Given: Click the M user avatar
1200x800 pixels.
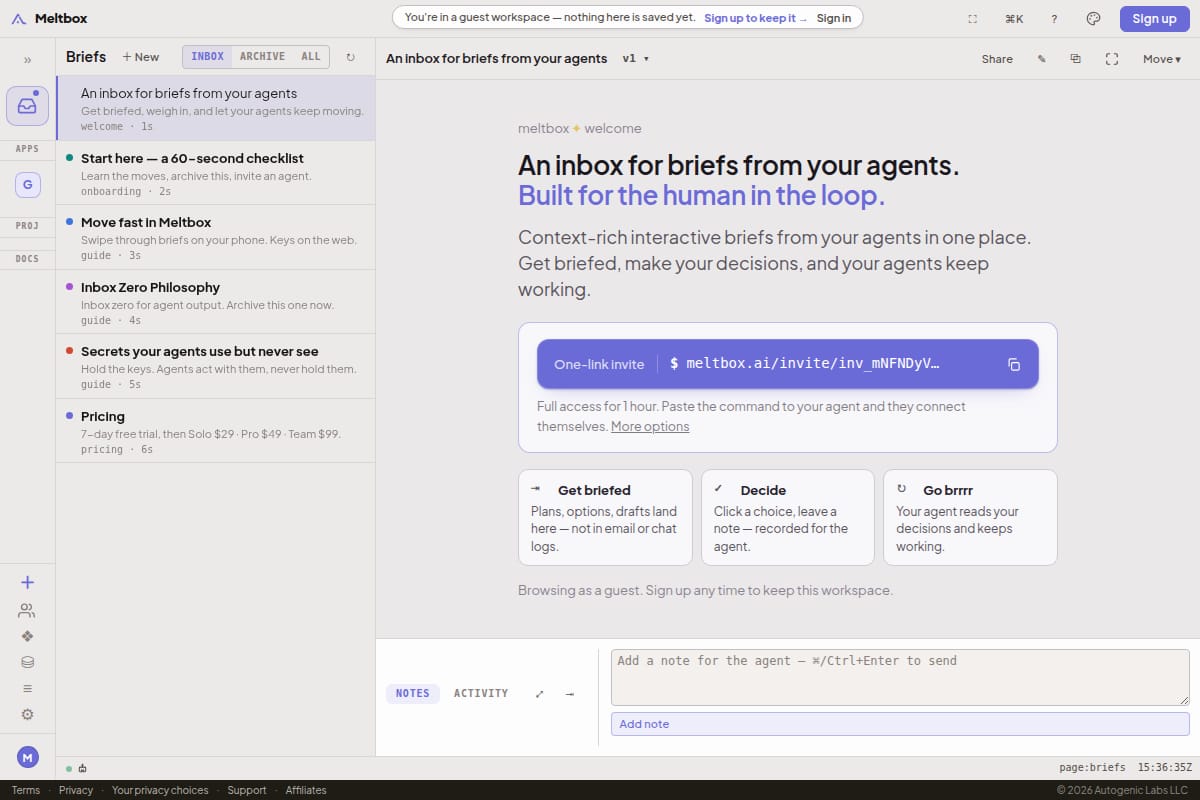Looking at the screenshot, I should pyautogui.click(x=27, y=757).
